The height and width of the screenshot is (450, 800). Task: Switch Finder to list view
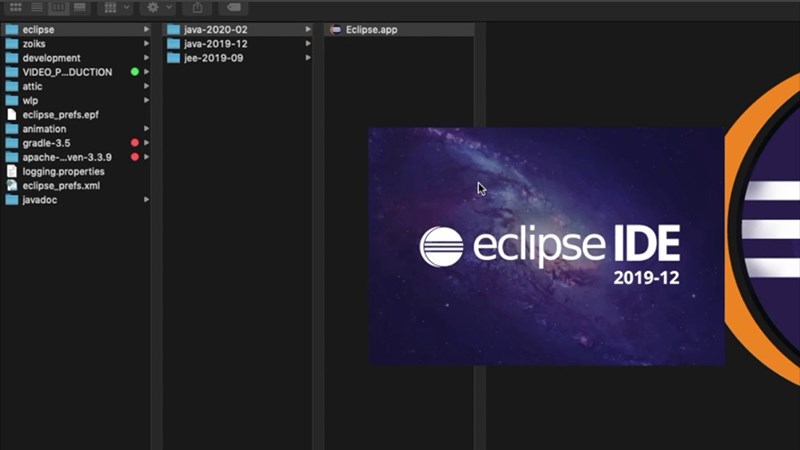coord(37,7)
